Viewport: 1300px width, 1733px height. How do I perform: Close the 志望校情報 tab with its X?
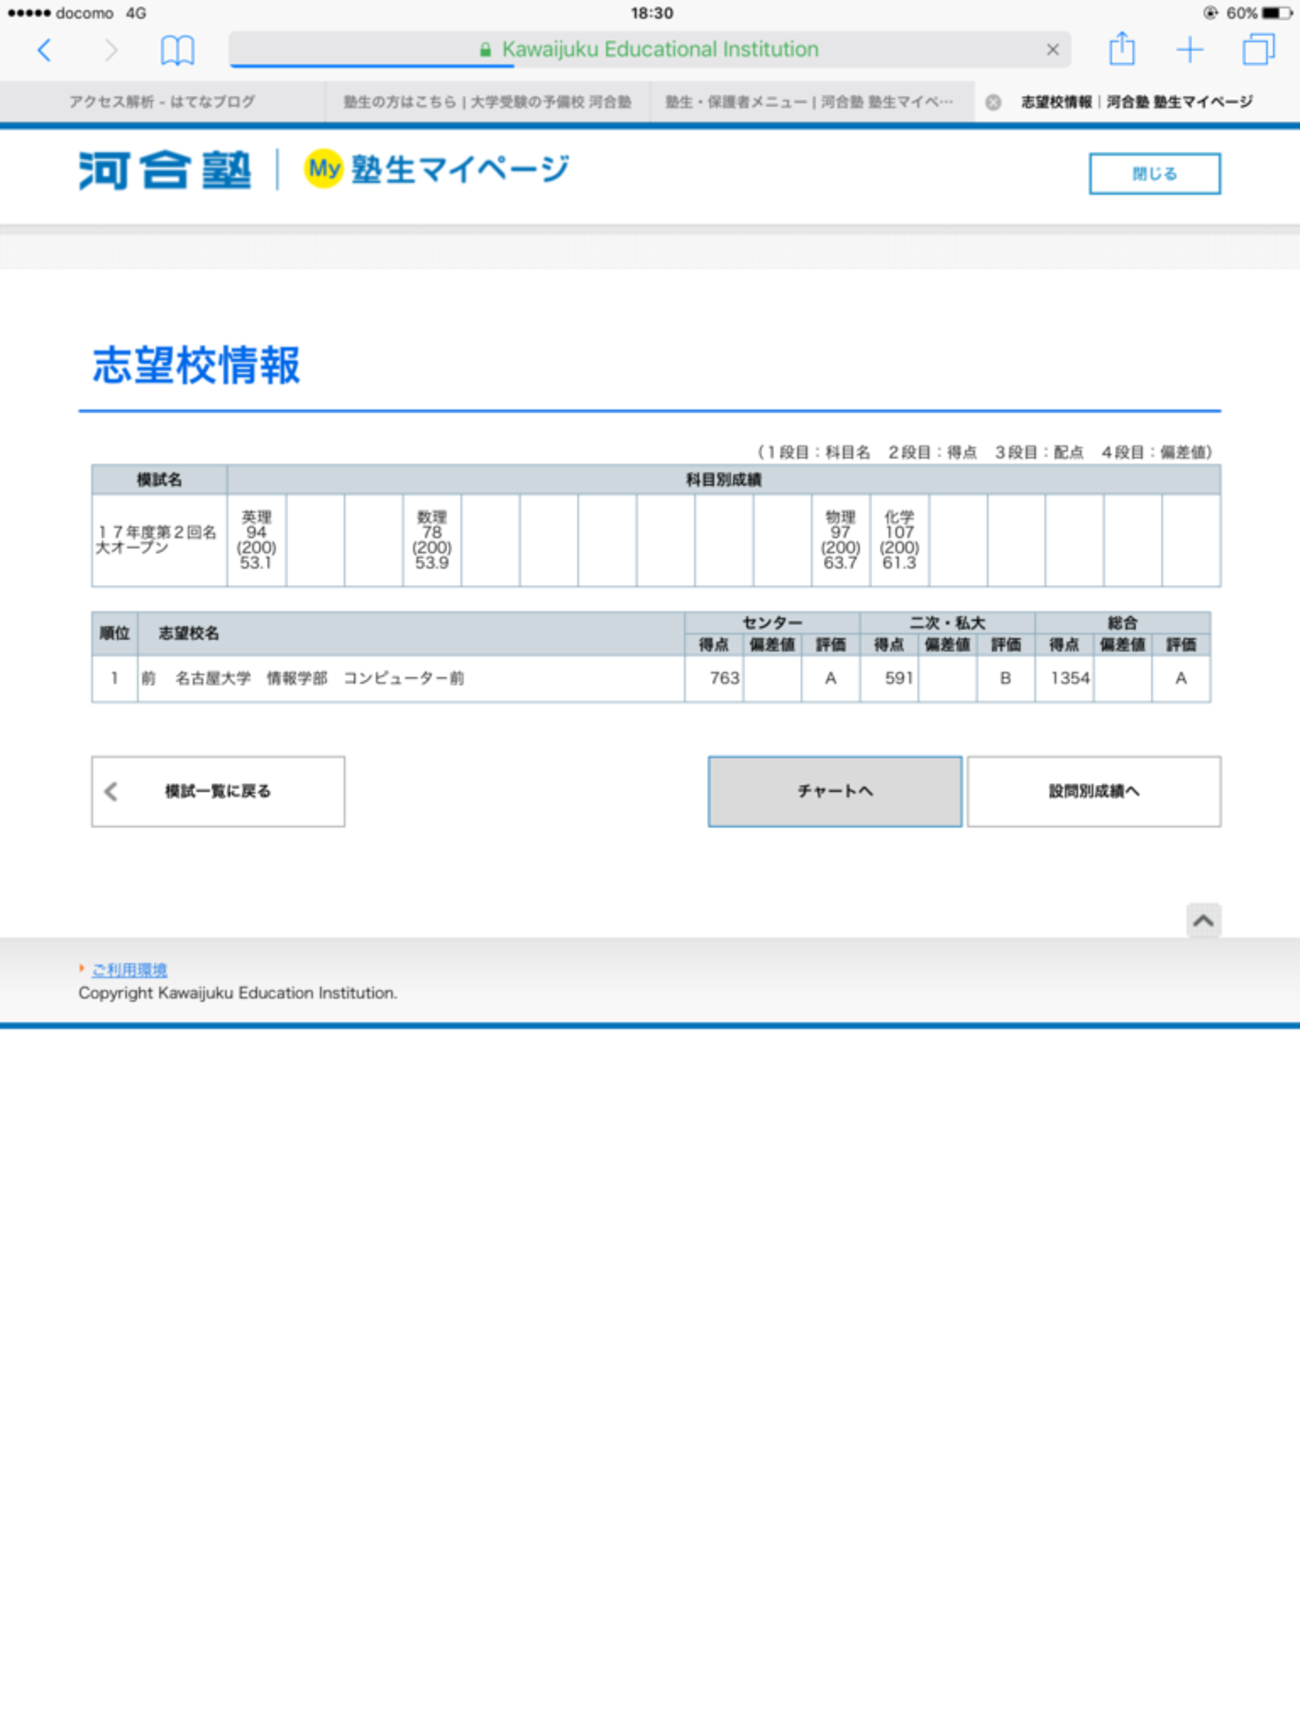tap(993, 102)
